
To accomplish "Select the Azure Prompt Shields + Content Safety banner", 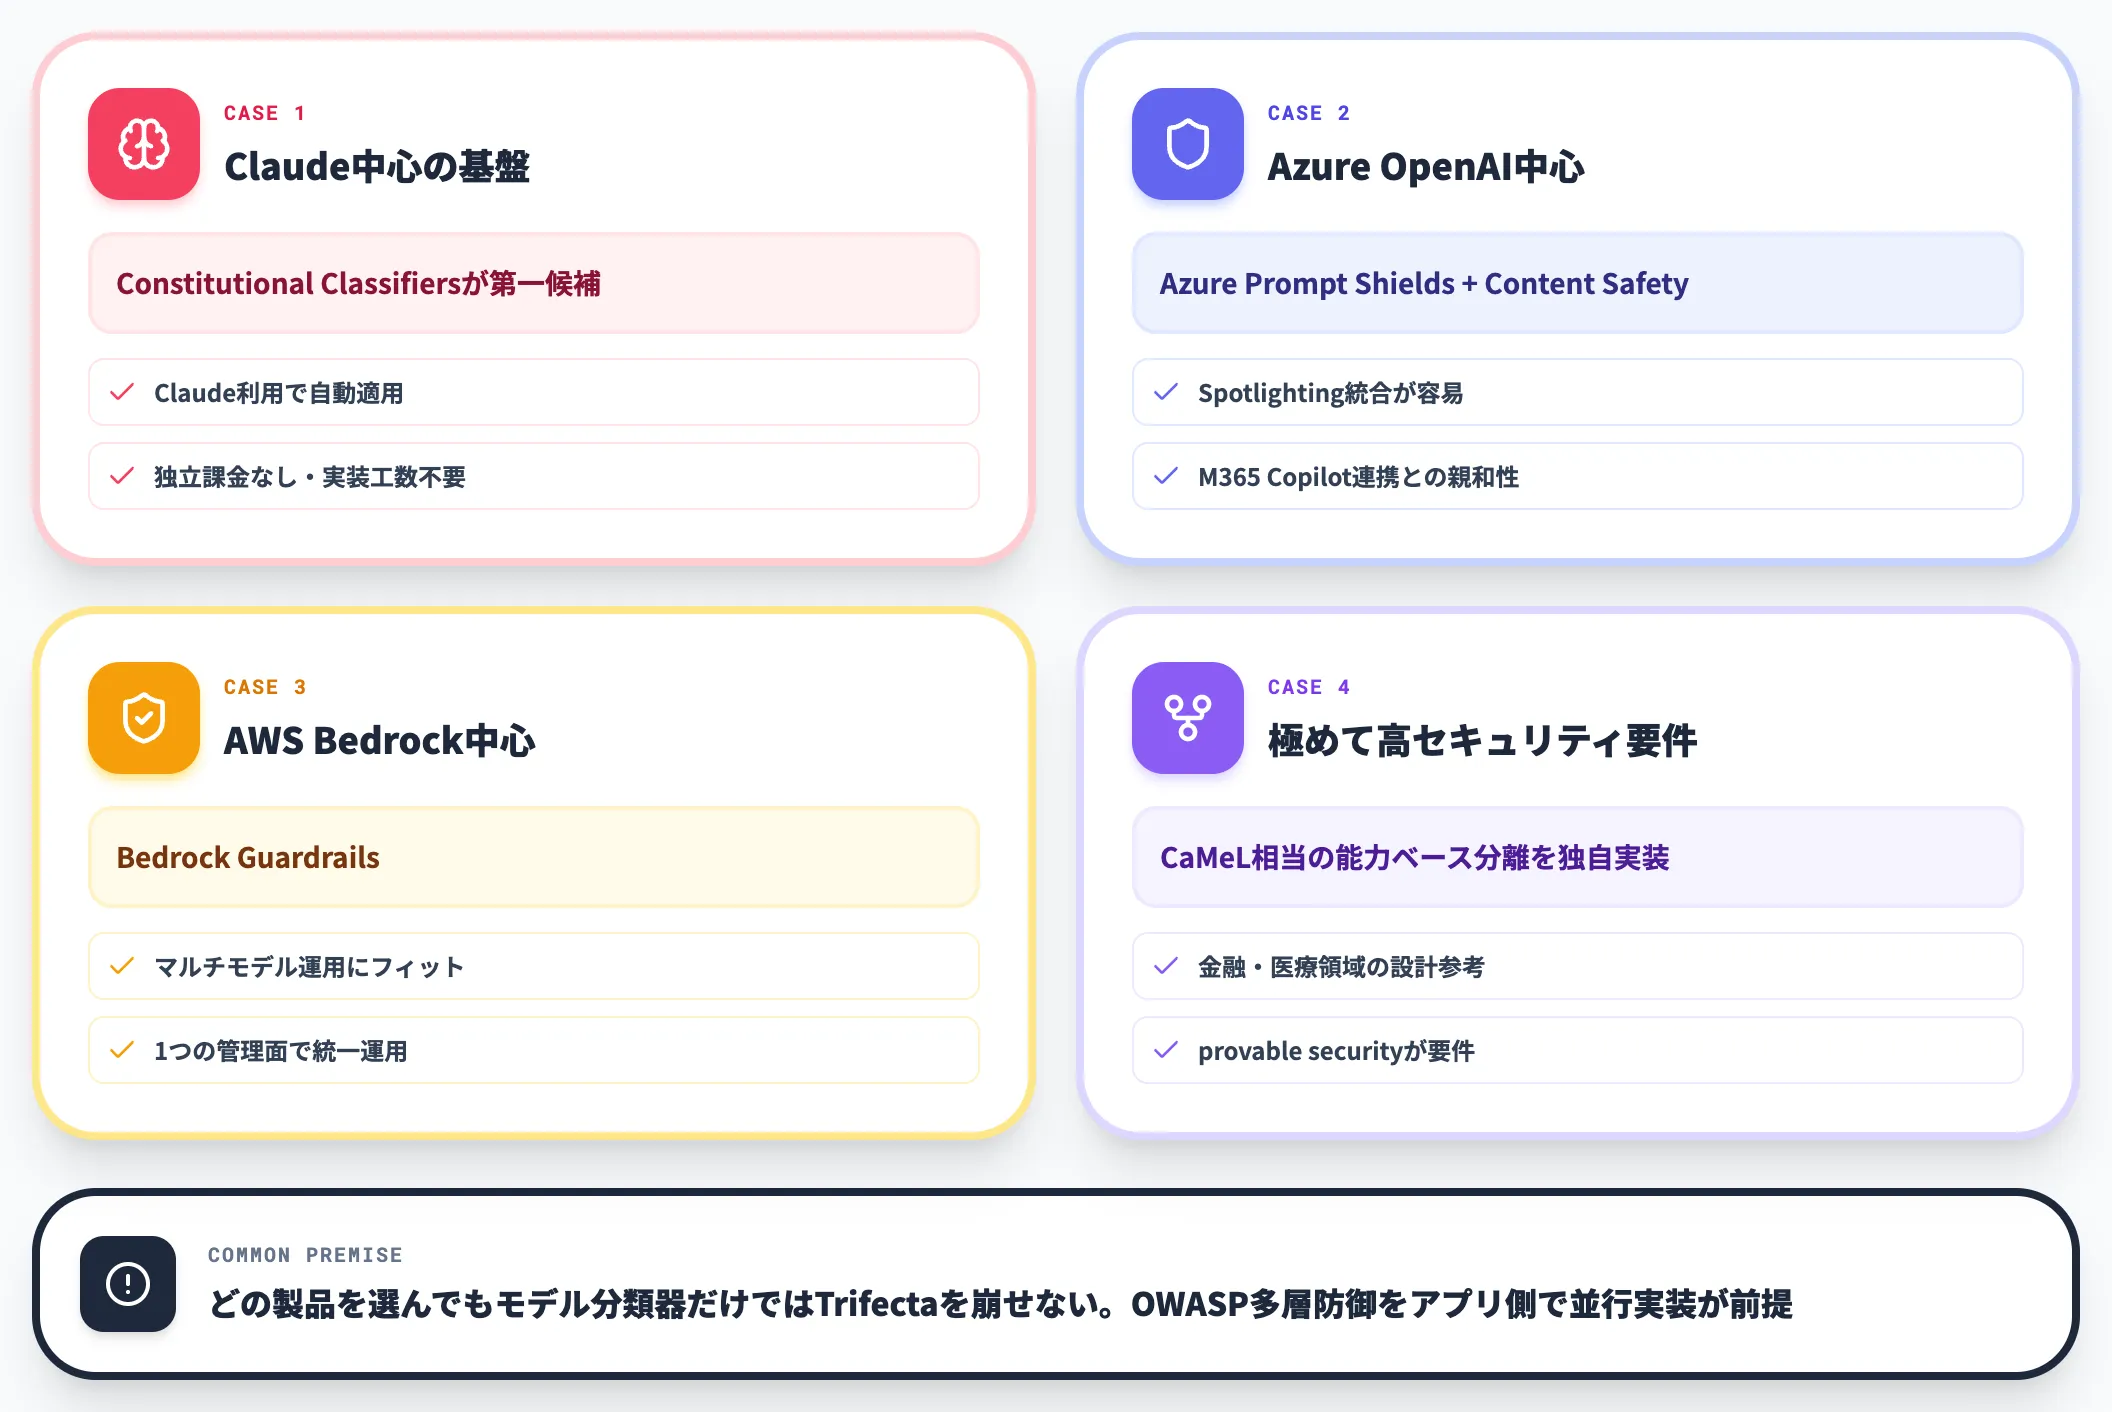I will (1578, 283).
